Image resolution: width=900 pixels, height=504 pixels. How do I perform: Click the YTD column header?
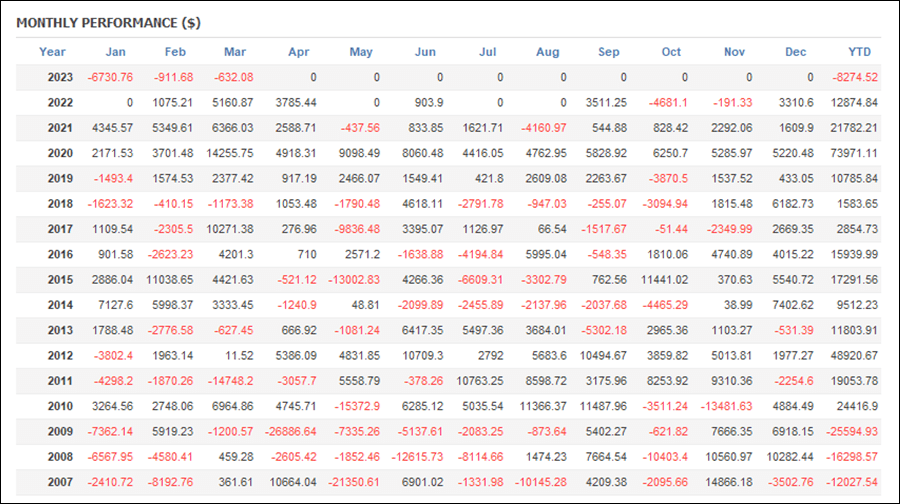(x=859, y=52)
